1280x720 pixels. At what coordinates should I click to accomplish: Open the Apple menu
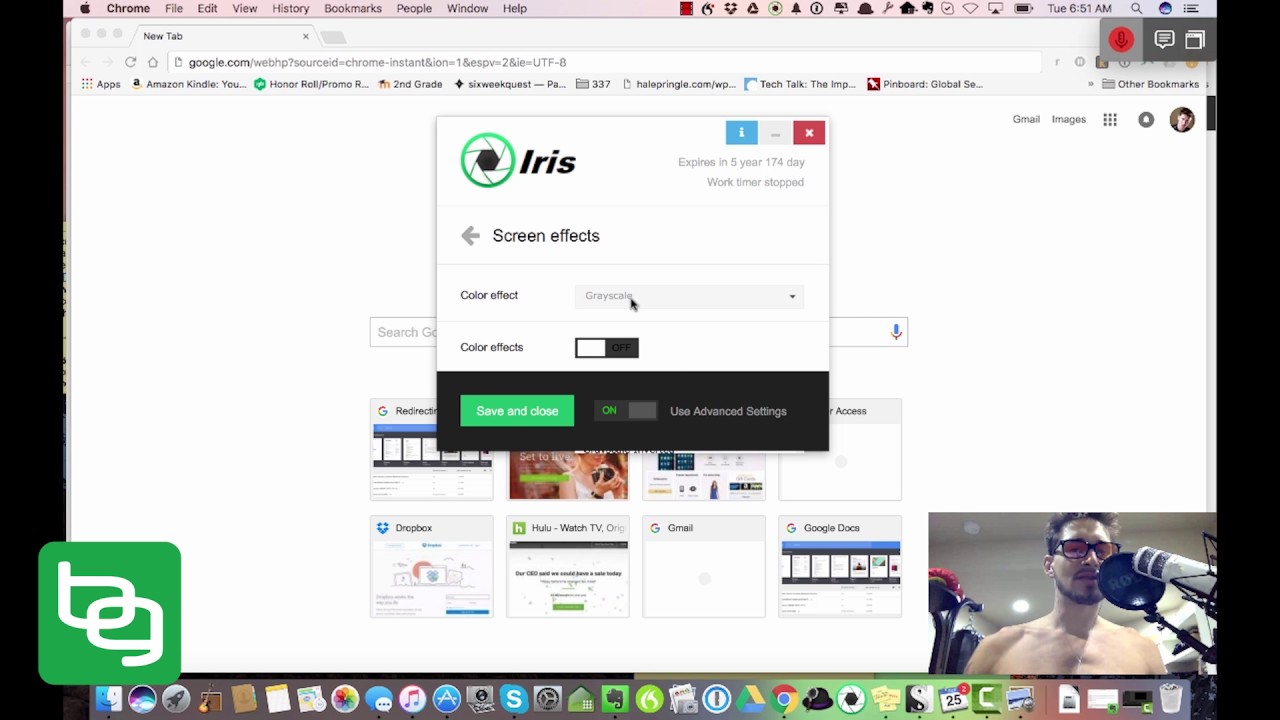click(85, 8)
